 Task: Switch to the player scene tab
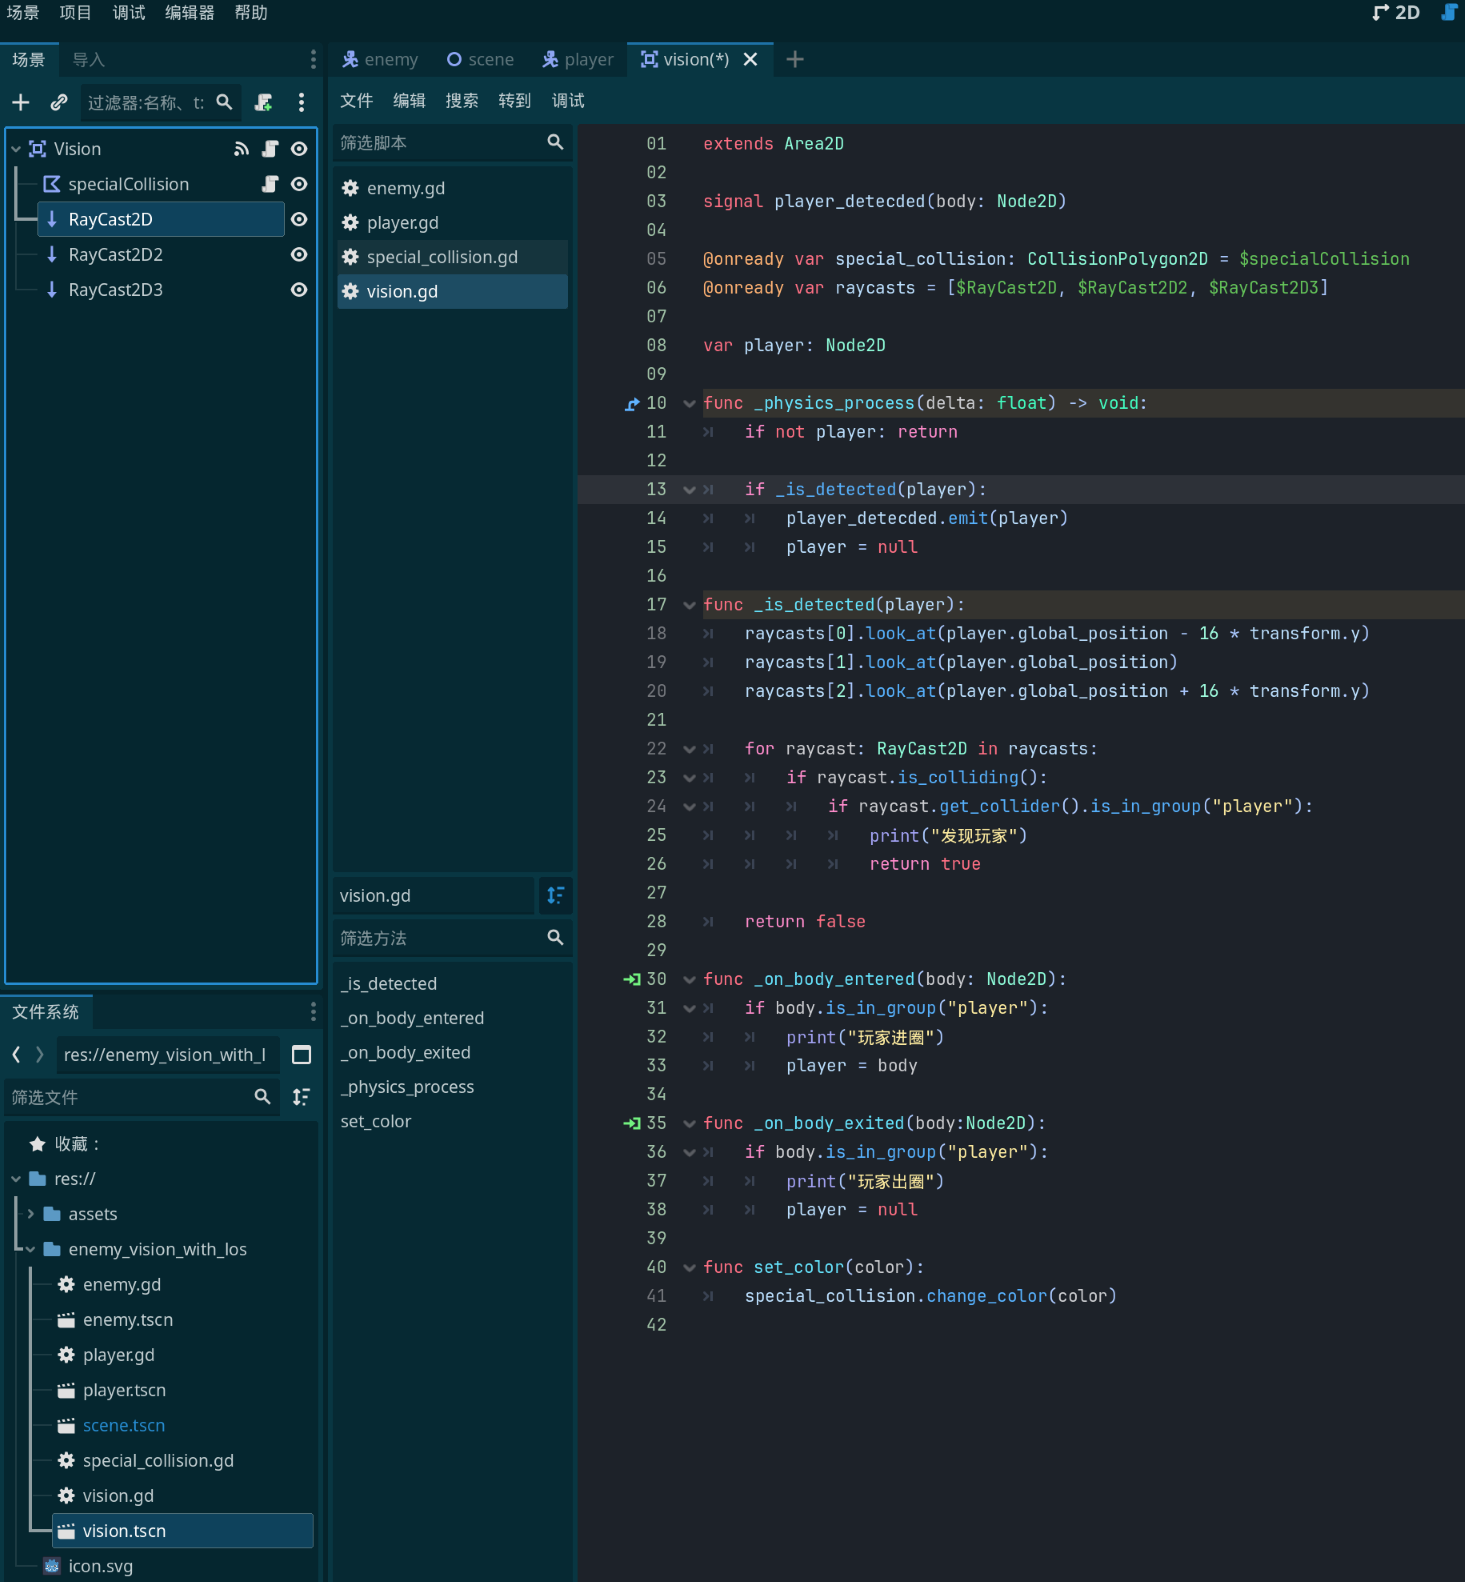pos(578,60)
